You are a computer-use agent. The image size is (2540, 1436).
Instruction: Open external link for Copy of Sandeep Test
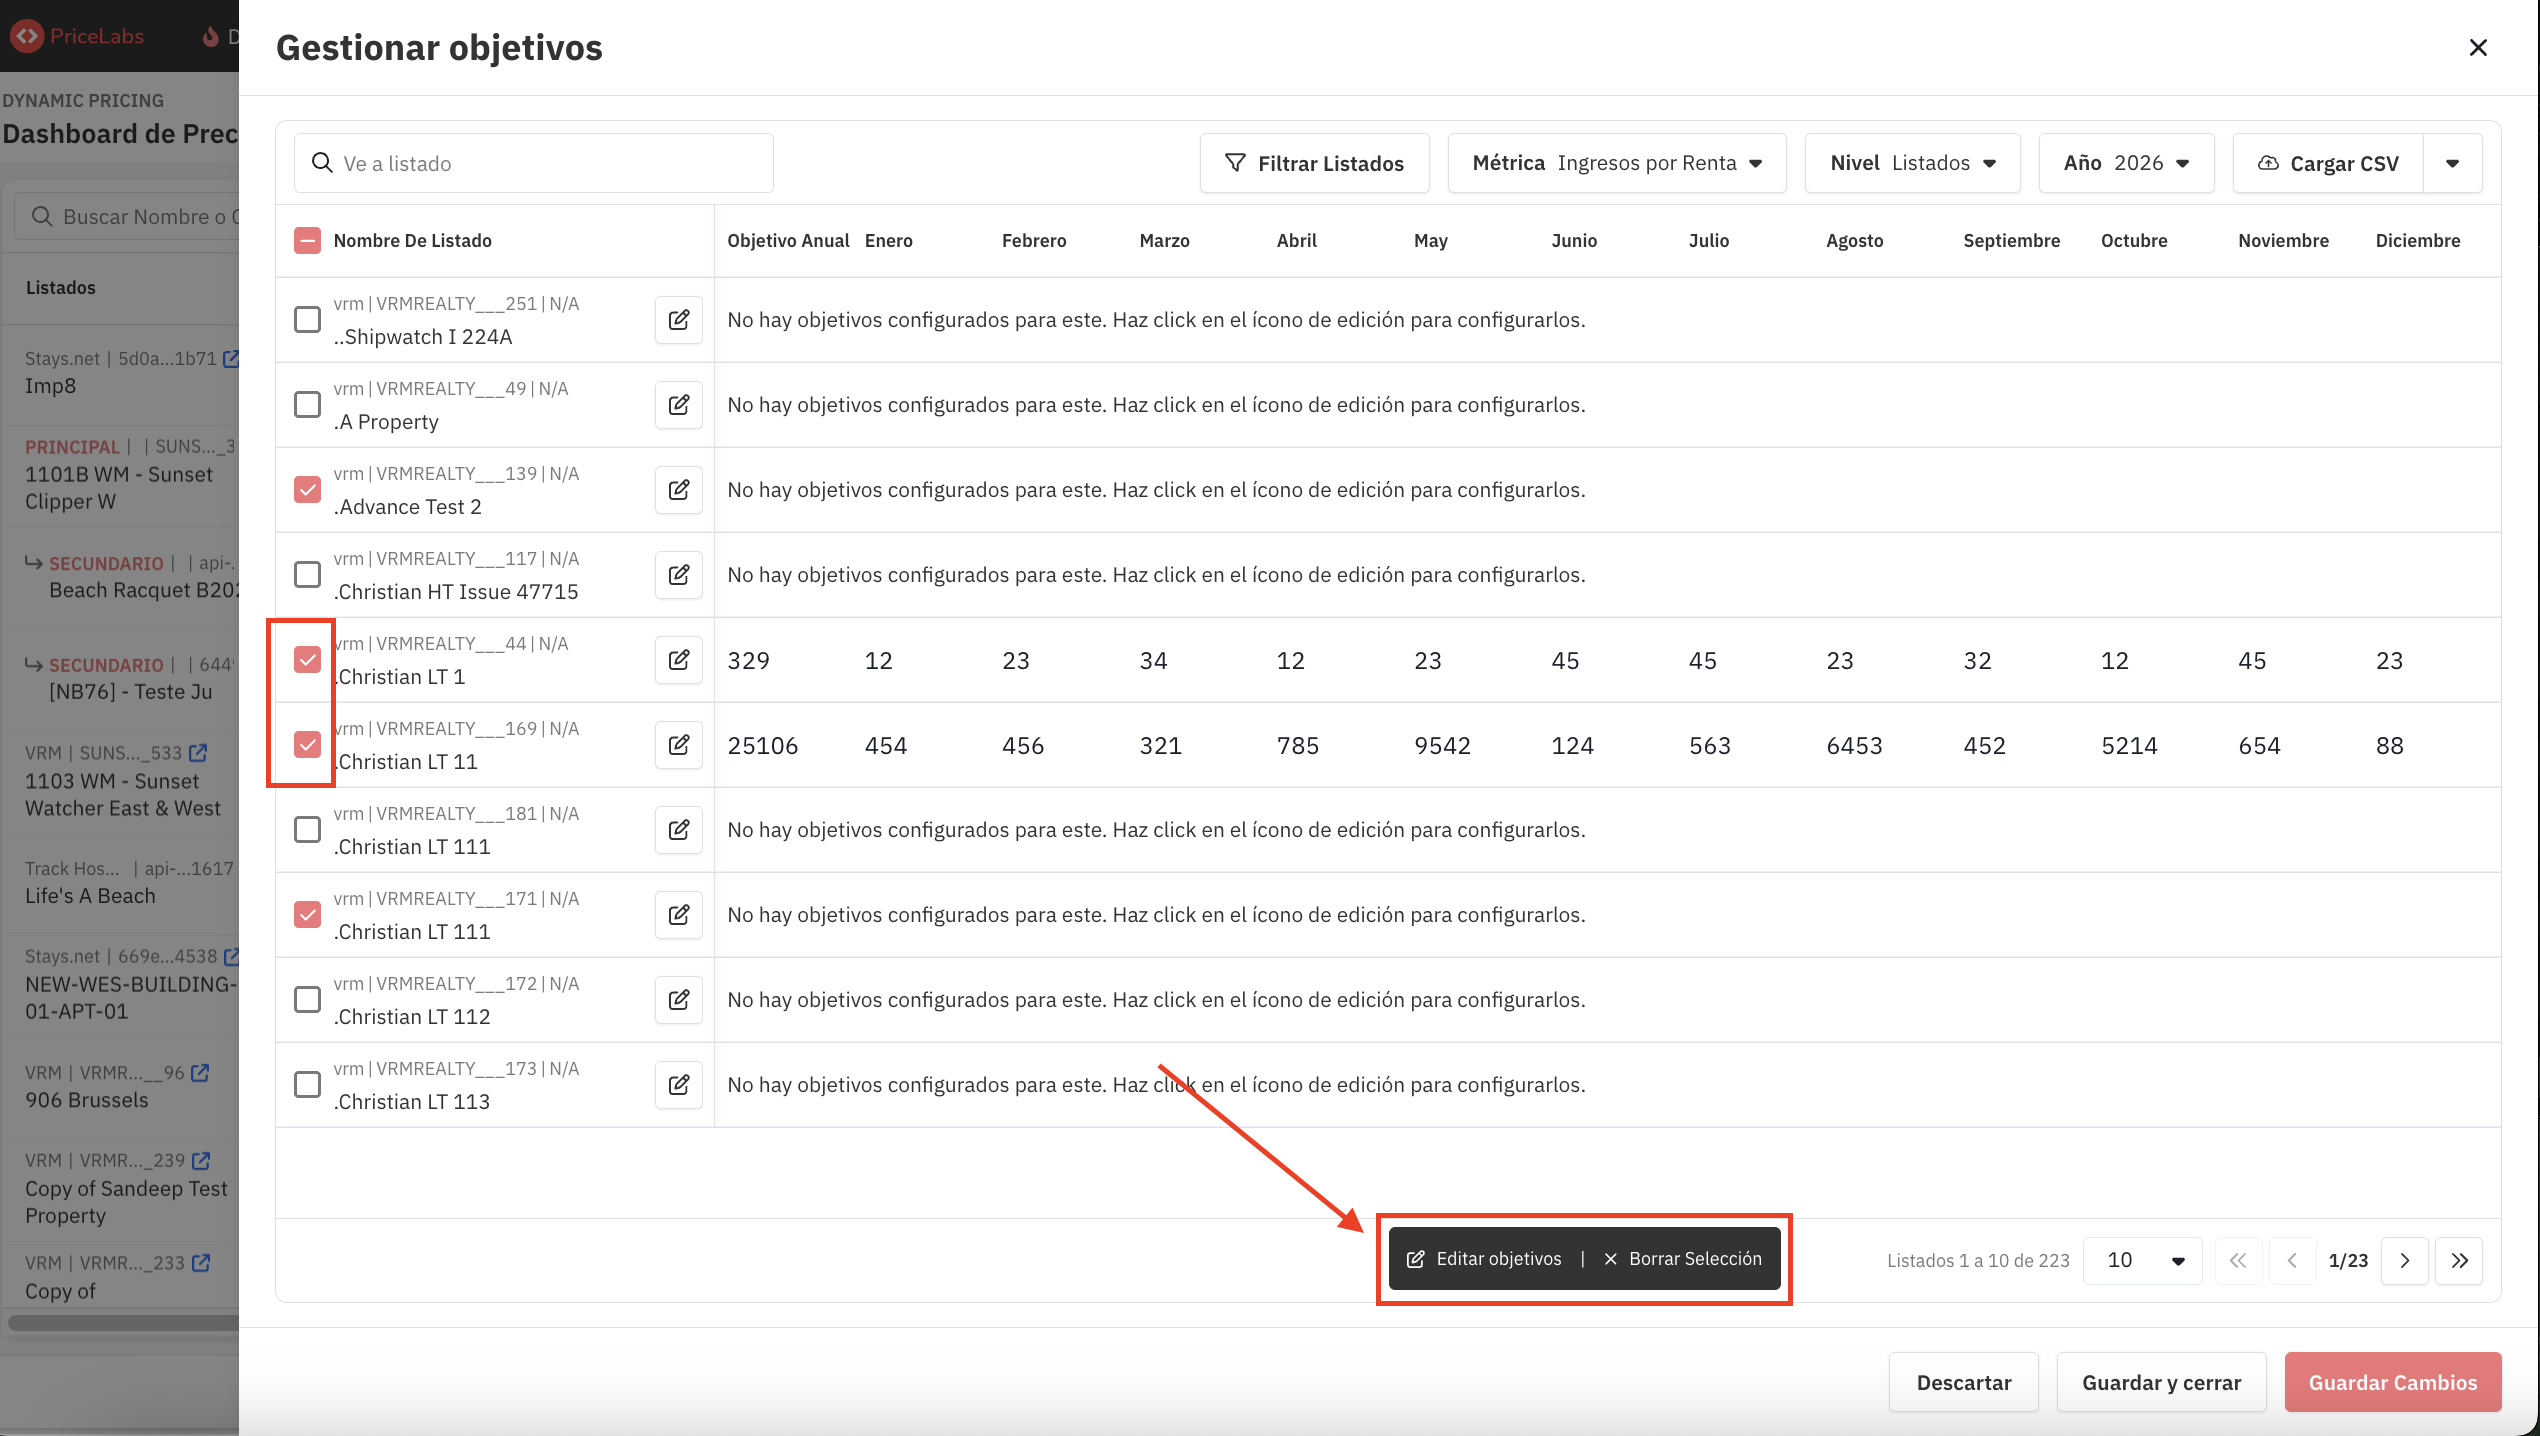tap(201, 1160)
